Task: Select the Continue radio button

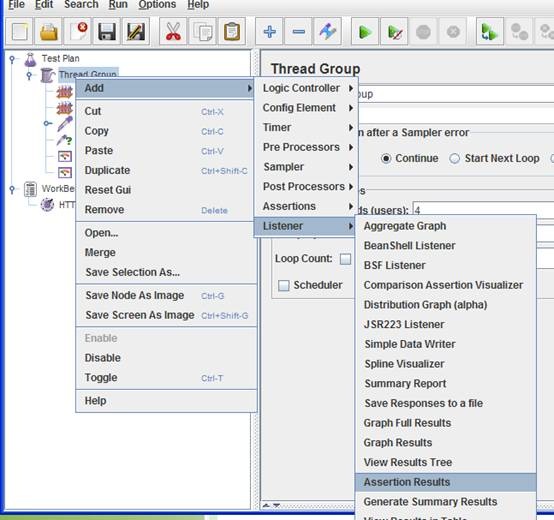Action: click(386, 159)
